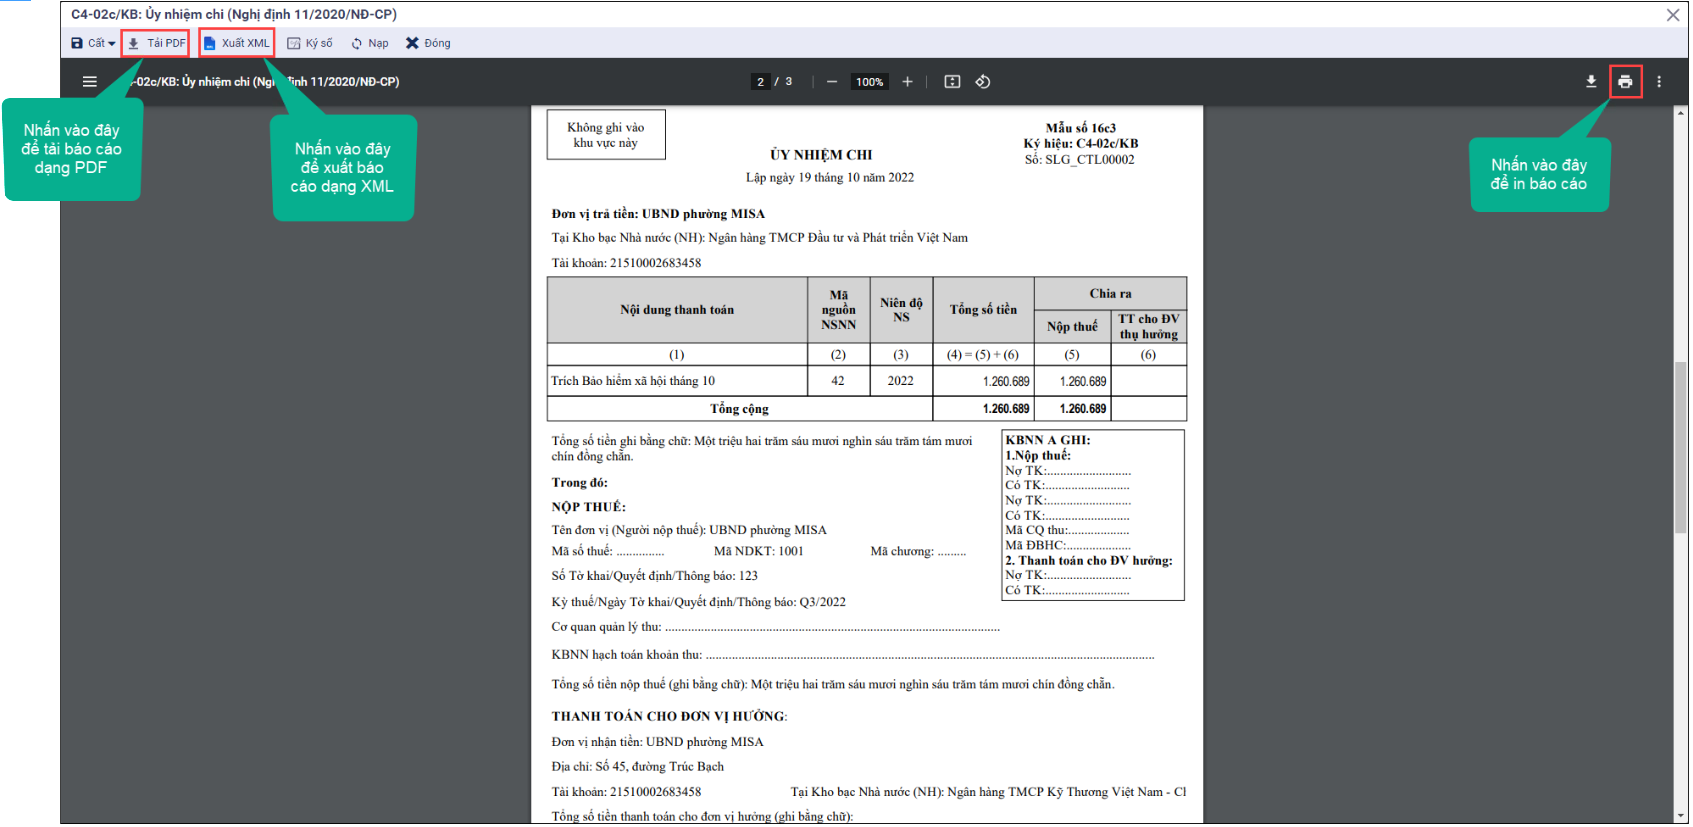Click account number 21510002683458 under Đơn vị trả tiền

(x=655, y=263)
